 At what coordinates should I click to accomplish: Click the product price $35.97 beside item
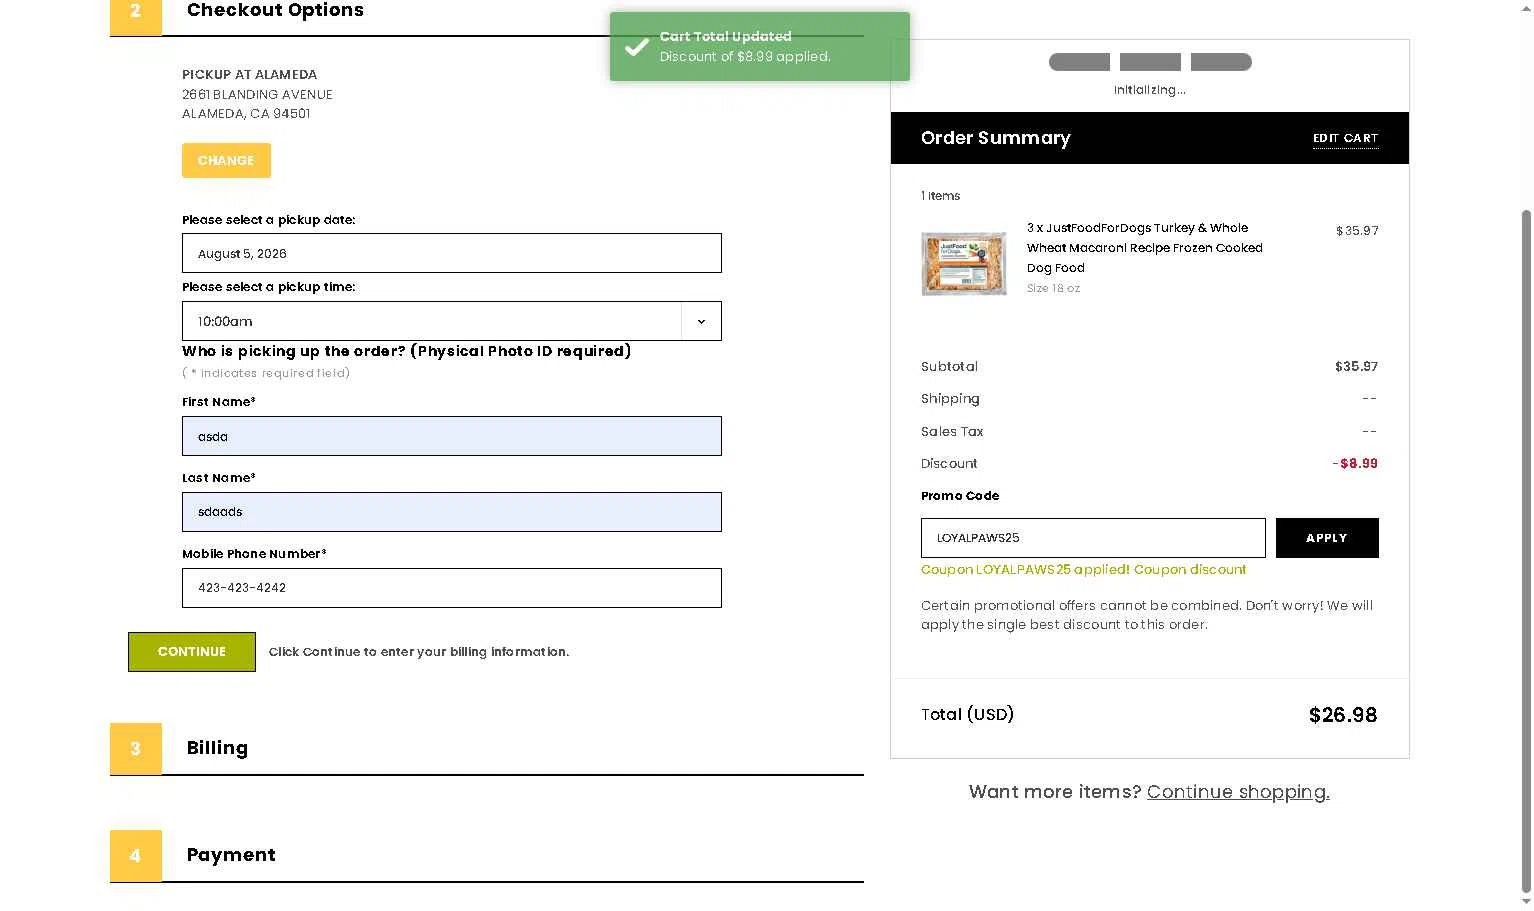1357,231
